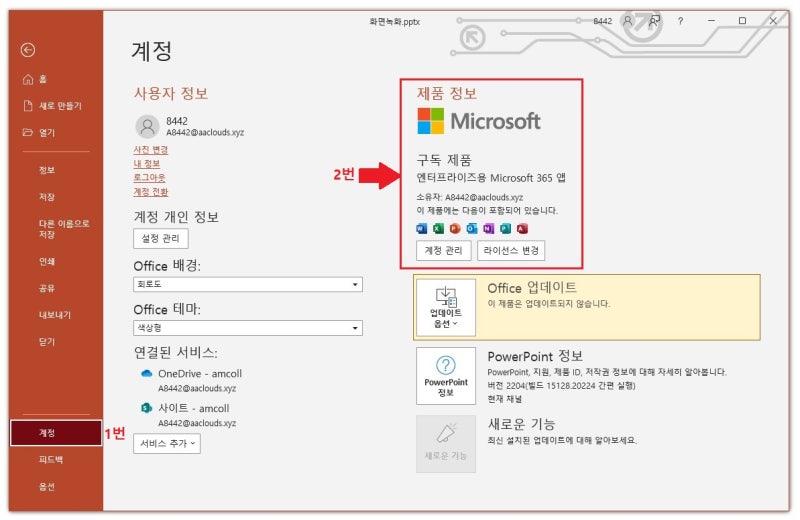The image size is (800, 520).
Task: Click the account person icon in title bar
Action: 628,21
